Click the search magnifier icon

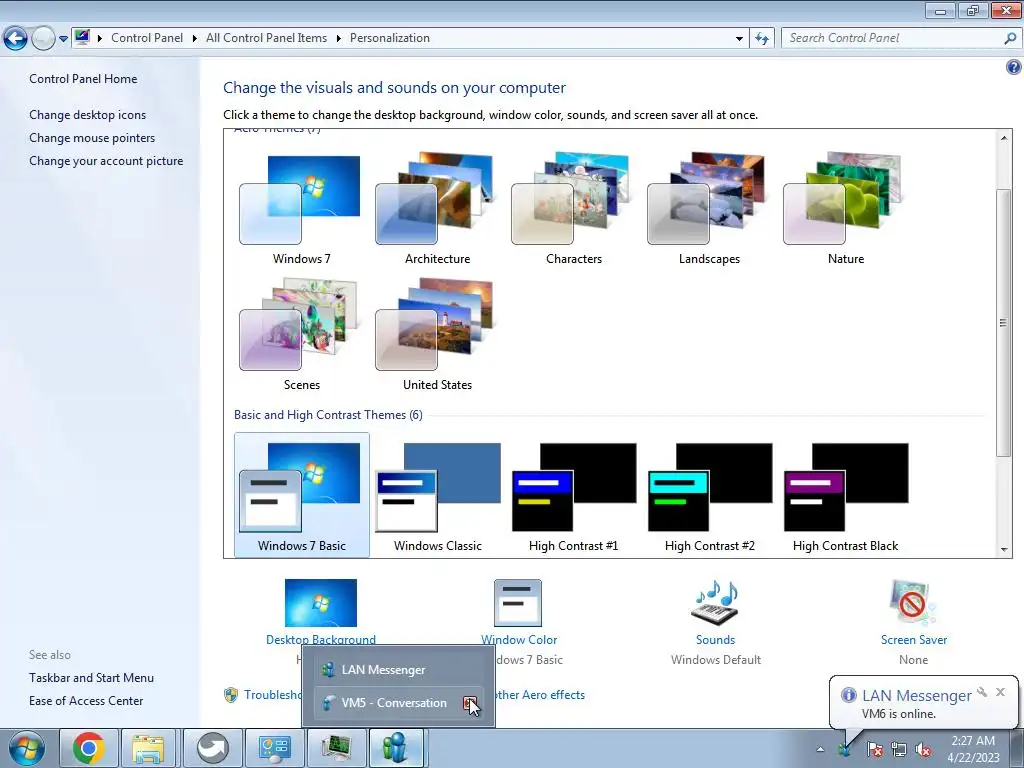(1010, 38)
